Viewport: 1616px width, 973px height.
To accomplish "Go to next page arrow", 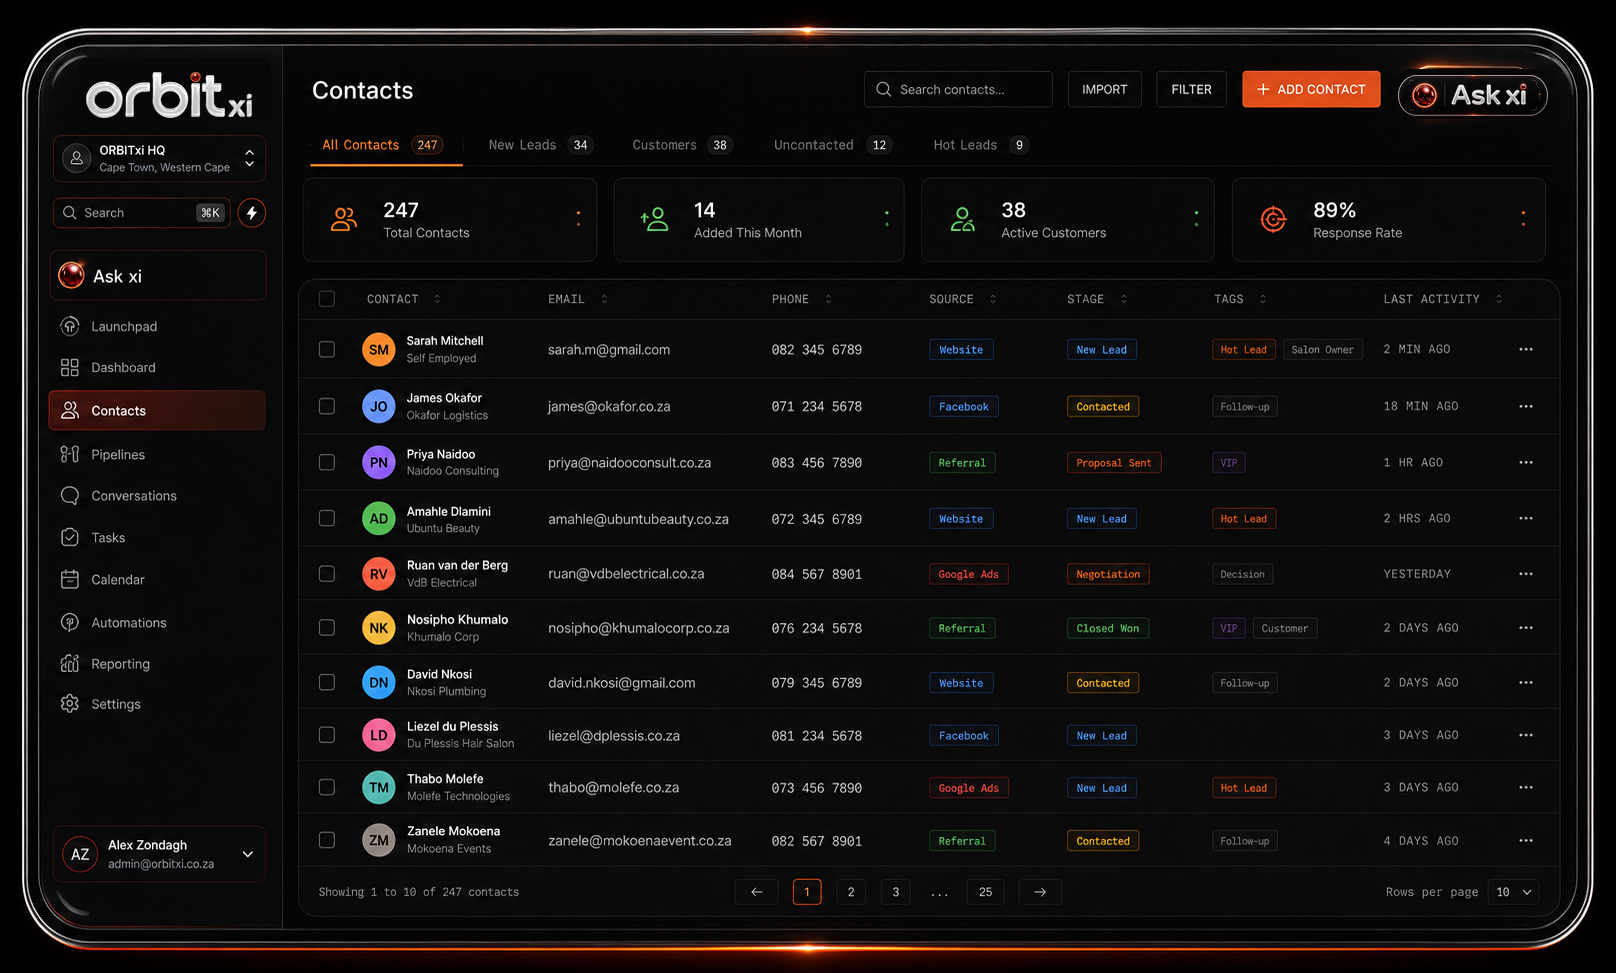I will pyautogui.click(x=1040, y=892).
